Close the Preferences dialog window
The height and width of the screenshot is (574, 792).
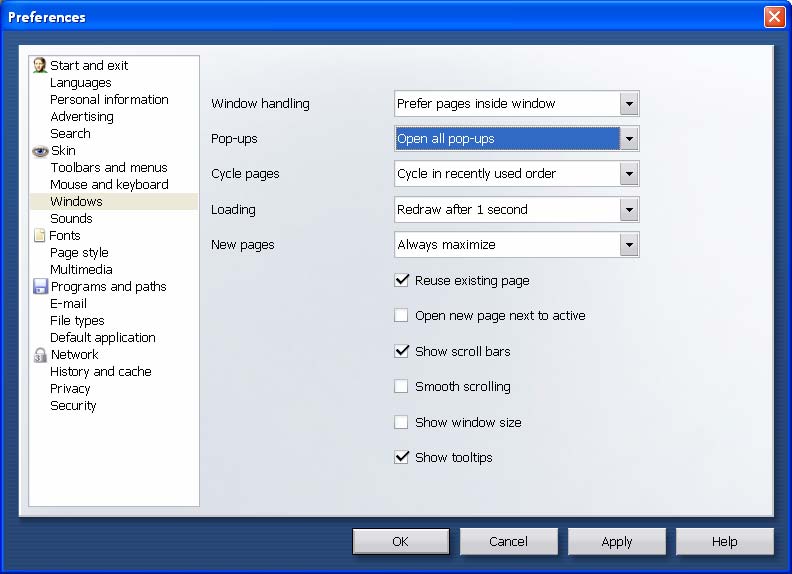[774, 17]
